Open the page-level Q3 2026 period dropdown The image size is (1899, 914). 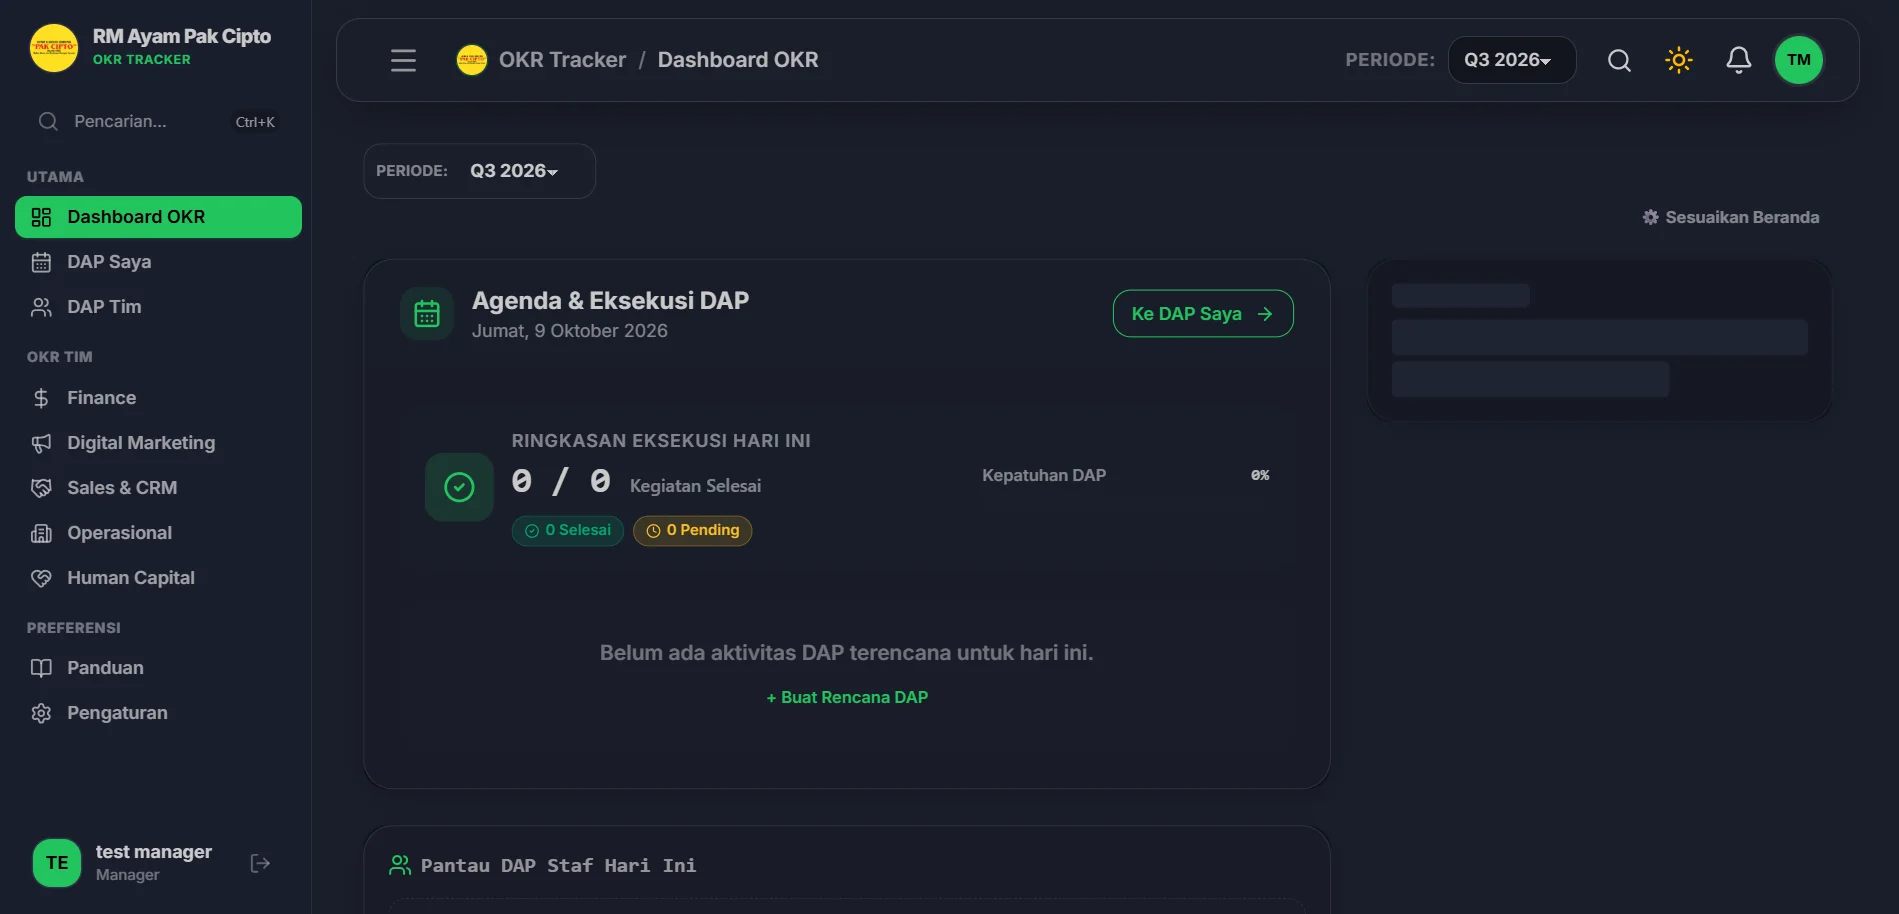tap(514, 171)
